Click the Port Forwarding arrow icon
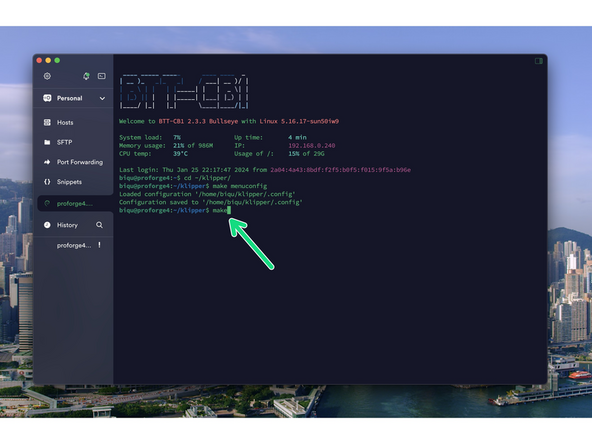The width and height of the screenshot is (592, 444). (x=47, y=162)
